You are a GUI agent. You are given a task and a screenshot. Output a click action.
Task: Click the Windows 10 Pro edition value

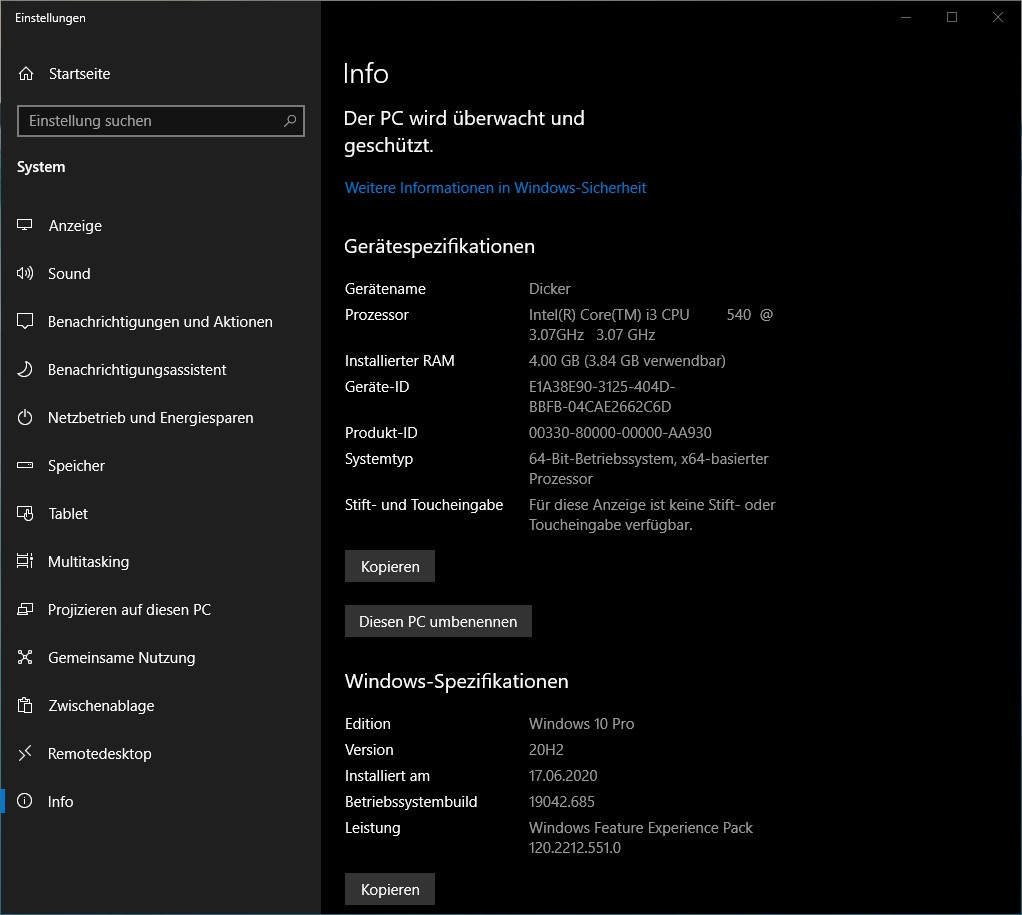581,724
